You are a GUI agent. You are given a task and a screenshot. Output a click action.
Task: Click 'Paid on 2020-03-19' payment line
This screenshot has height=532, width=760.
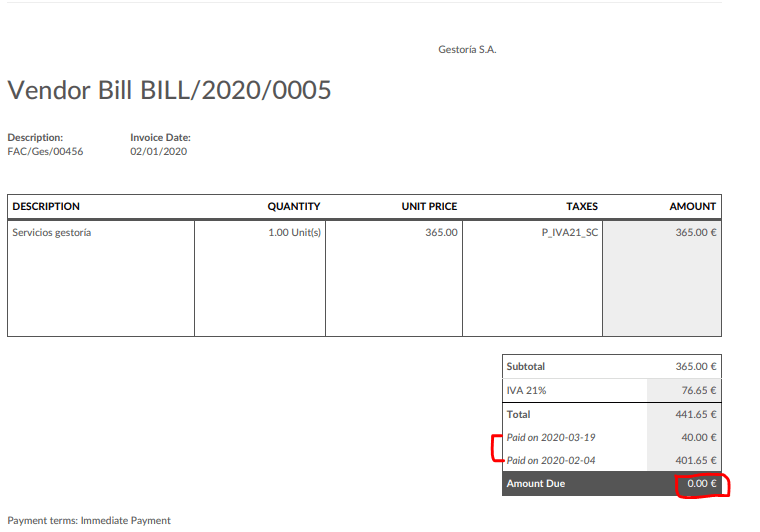(551, 438)
